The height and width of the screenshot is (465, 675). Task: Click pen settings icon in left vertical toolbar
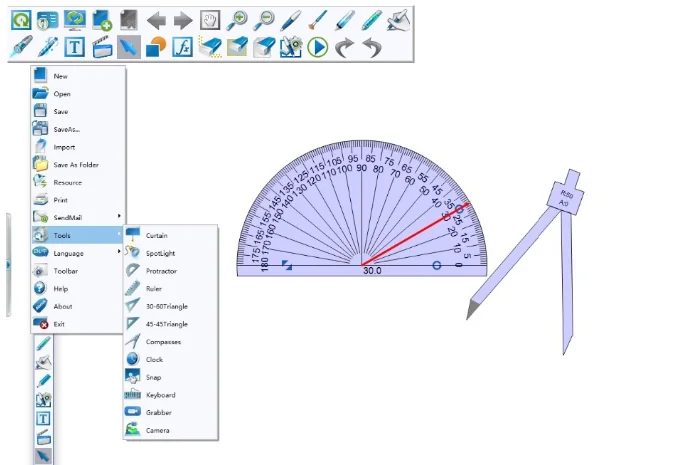point(43,400)
